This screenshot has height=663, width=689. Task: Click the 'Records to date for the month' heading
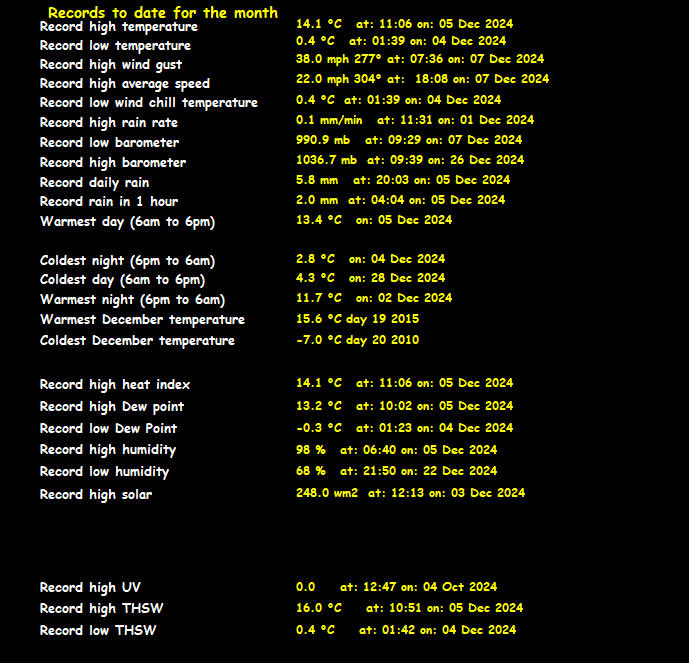[163, 13]
